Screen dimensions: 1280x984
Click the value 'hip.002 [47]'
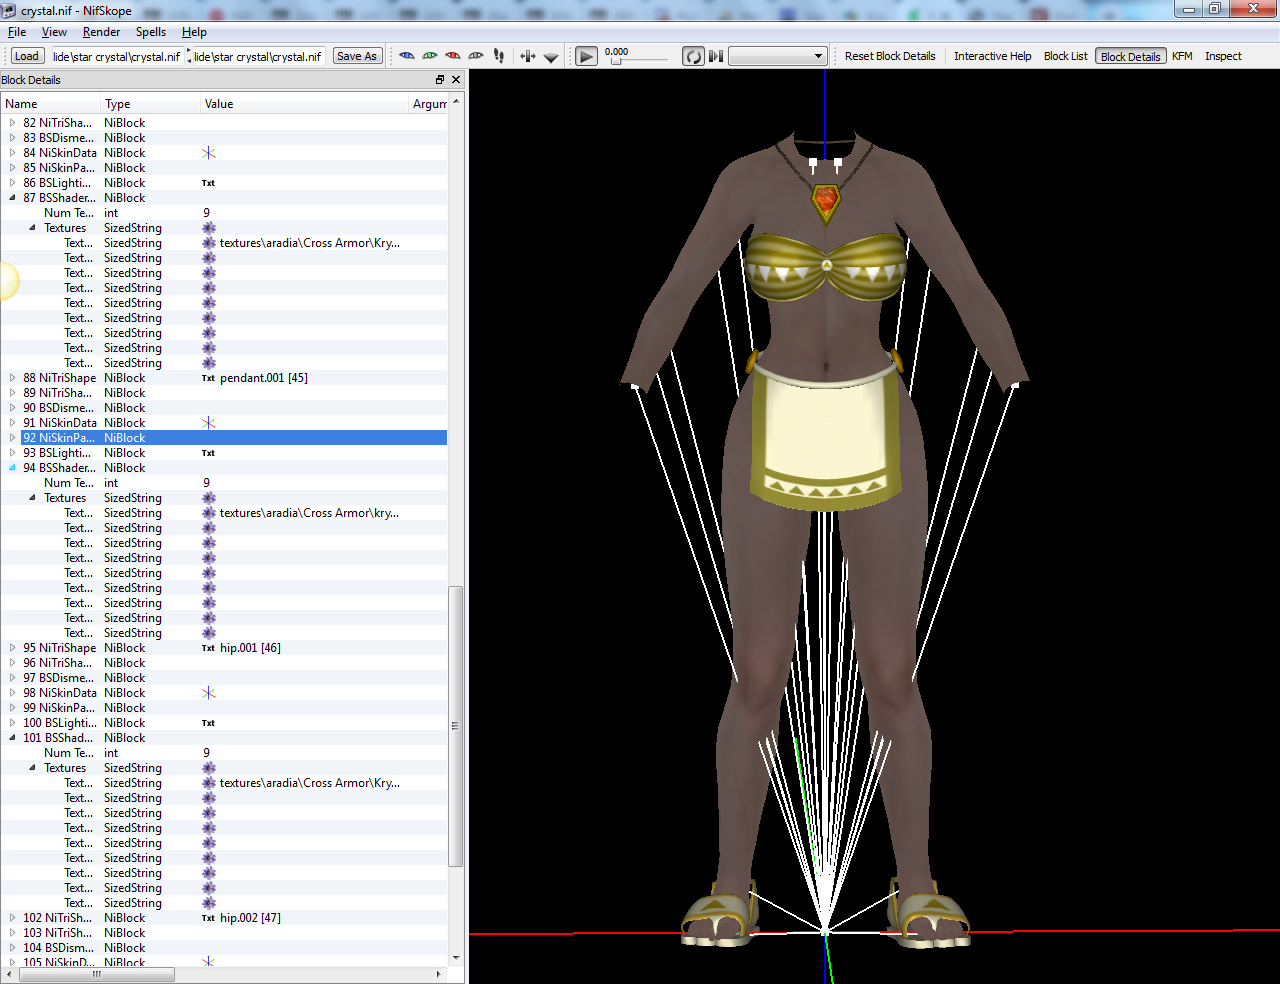[251, 918]
